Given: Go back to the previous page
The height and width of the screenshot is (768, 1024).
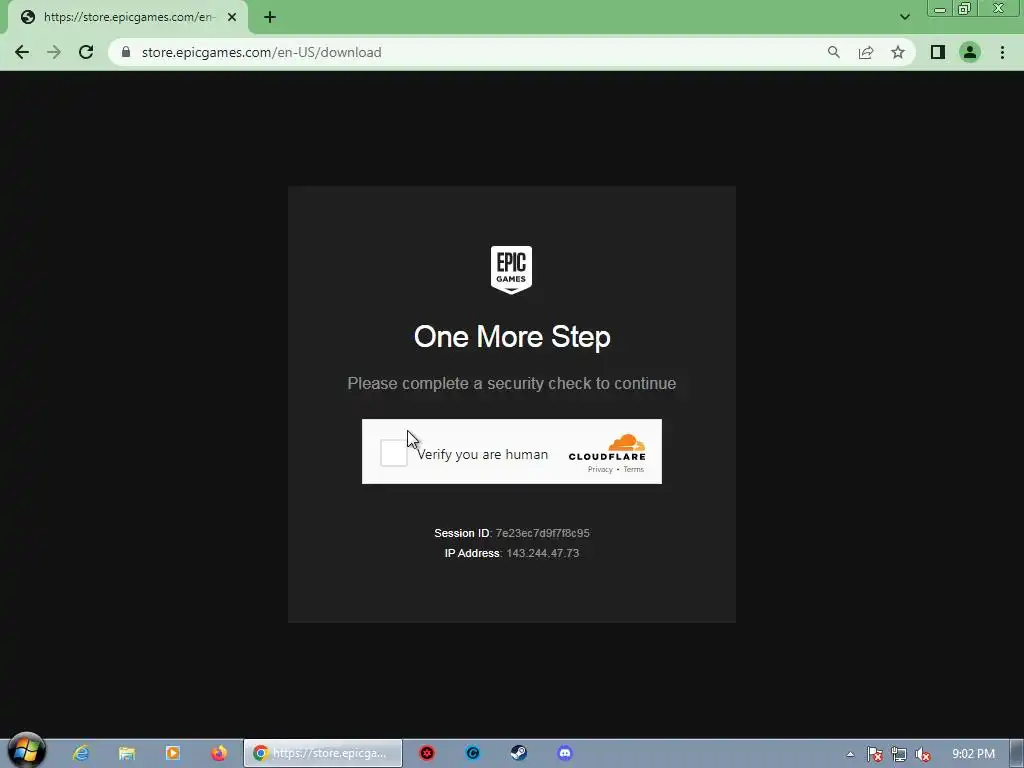Looking at the screenshot, I should pos(22,52).
